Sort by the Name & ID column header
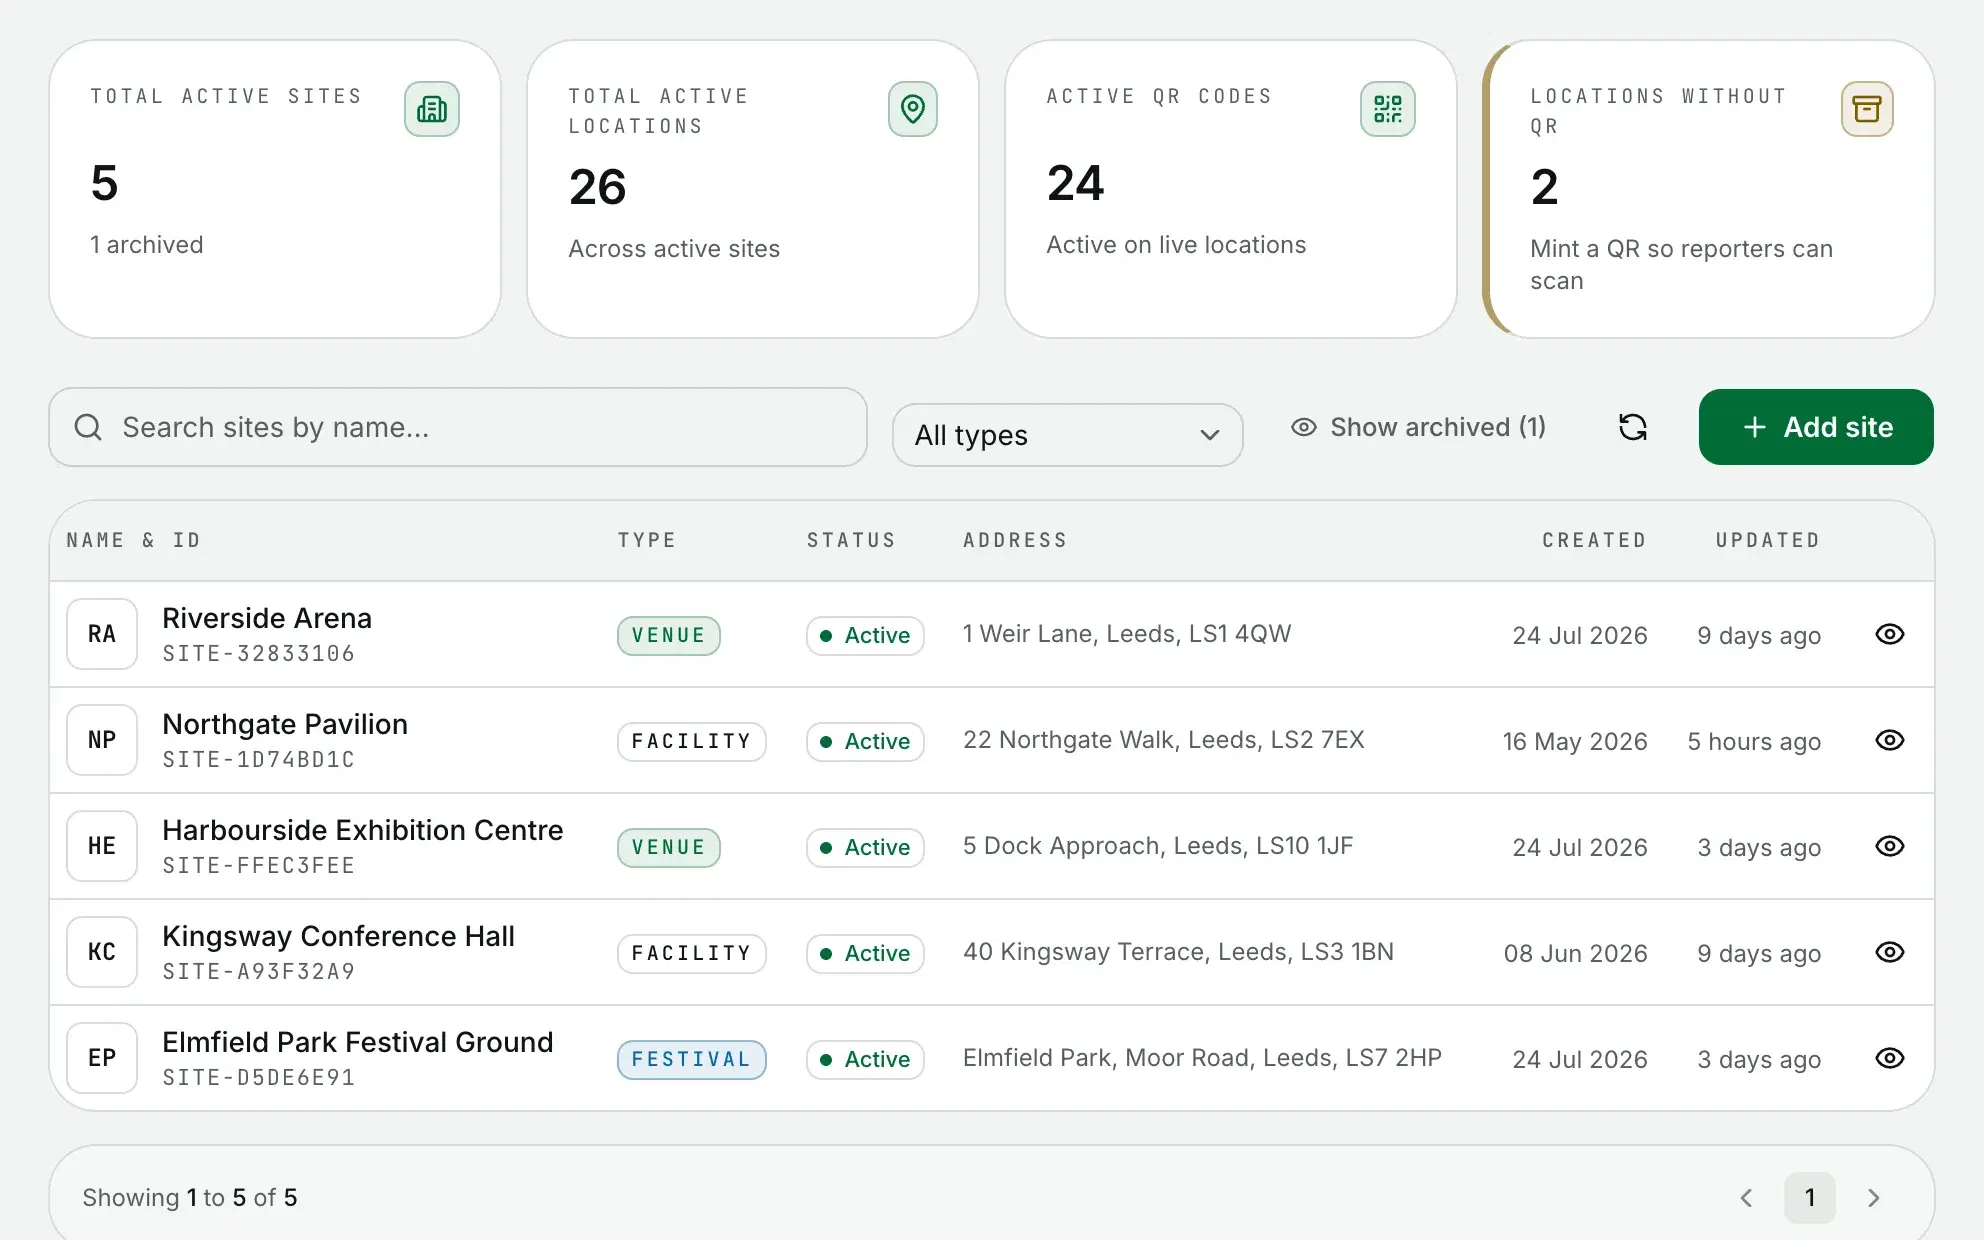This screenshot has height=1240, width=1984. click(134, 540)
